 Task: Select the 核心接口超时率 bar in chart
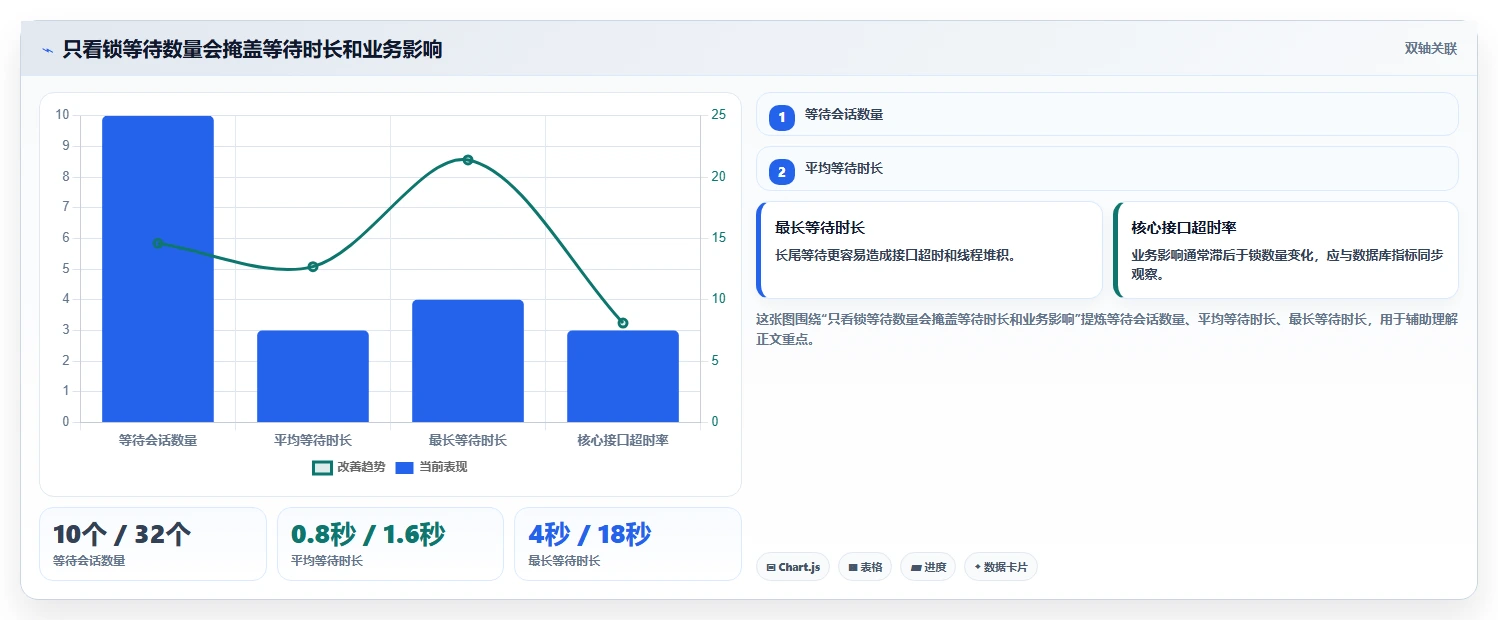click(623, 376)
